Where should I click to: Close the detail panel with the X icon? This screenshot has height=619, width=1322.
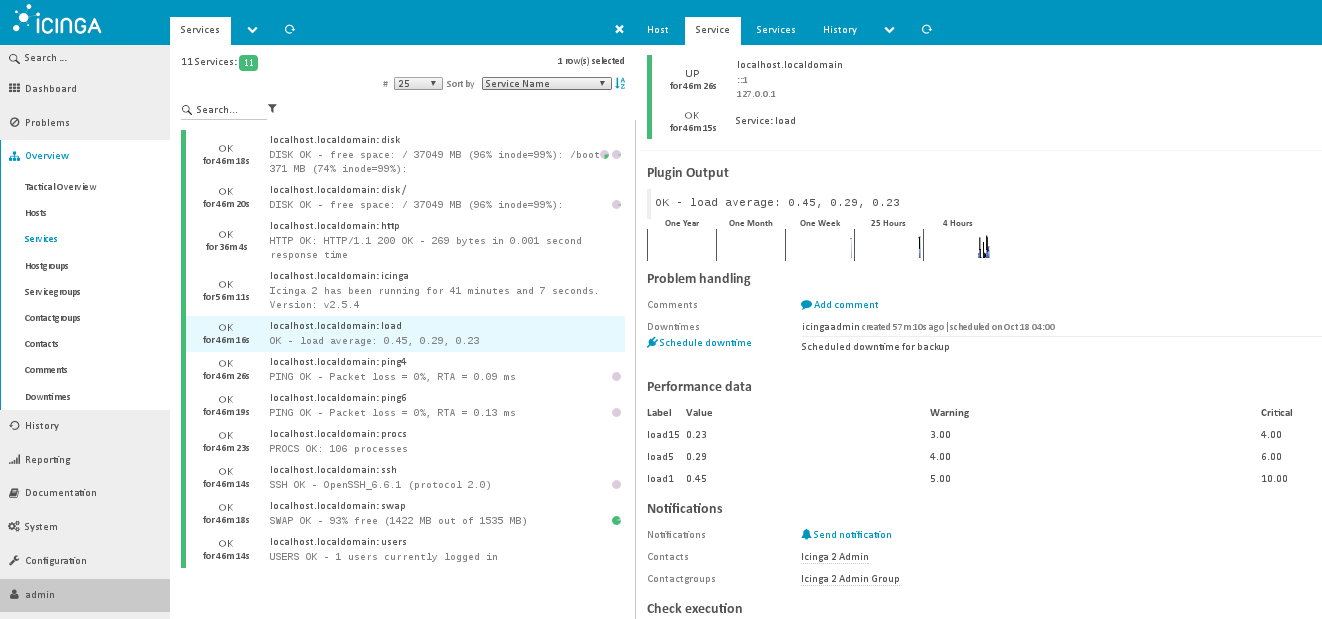click(x=619, y=30)
